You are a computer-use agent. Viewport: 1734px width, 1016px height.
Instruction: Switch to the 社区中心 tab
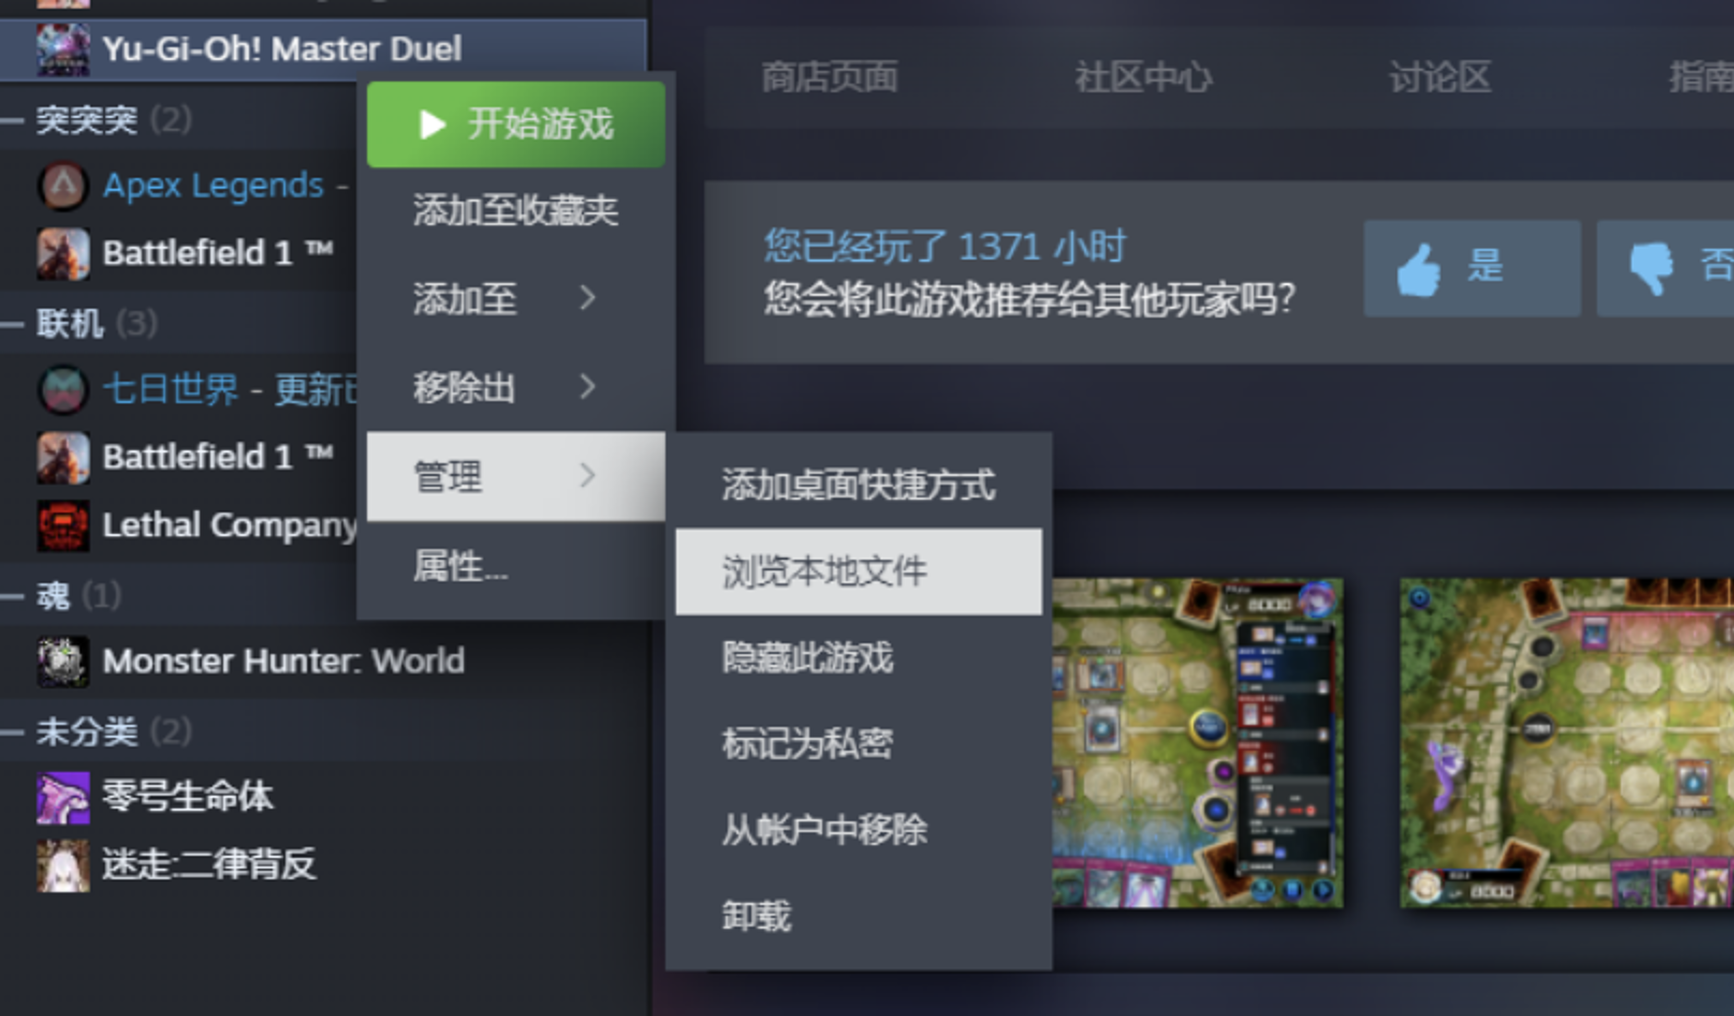tap(1142, 77)
